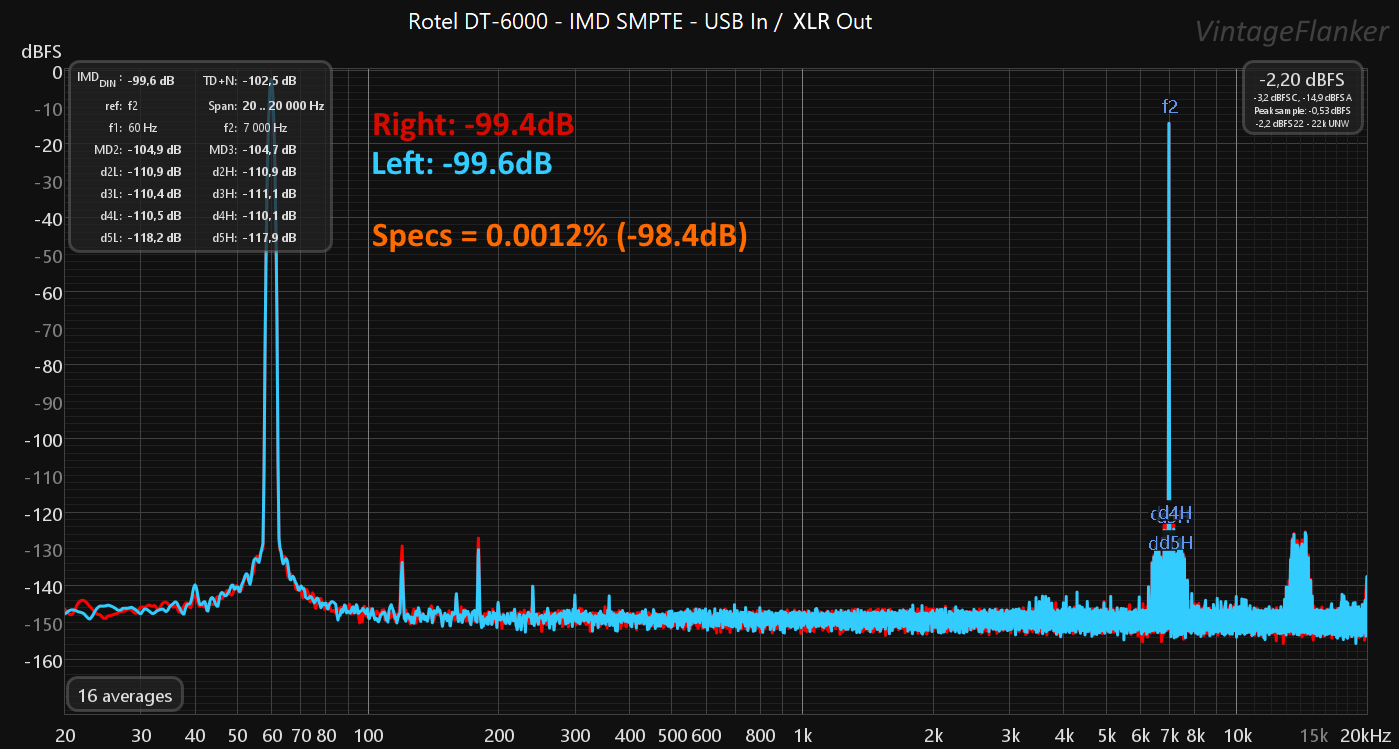
Task: Click the "-30" label on the dBFS axis
Action: click(48, 182)
